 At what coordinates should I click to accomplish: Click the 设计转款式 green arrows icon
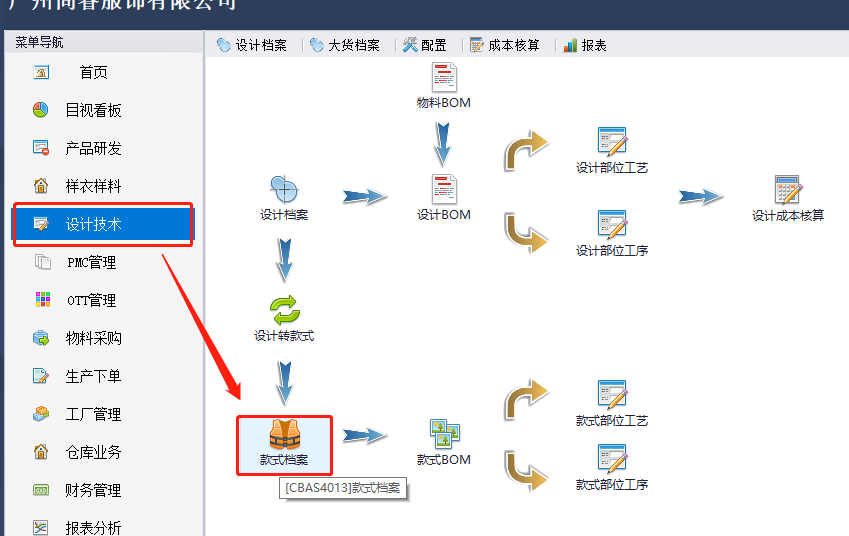click(x=284, y=310)
